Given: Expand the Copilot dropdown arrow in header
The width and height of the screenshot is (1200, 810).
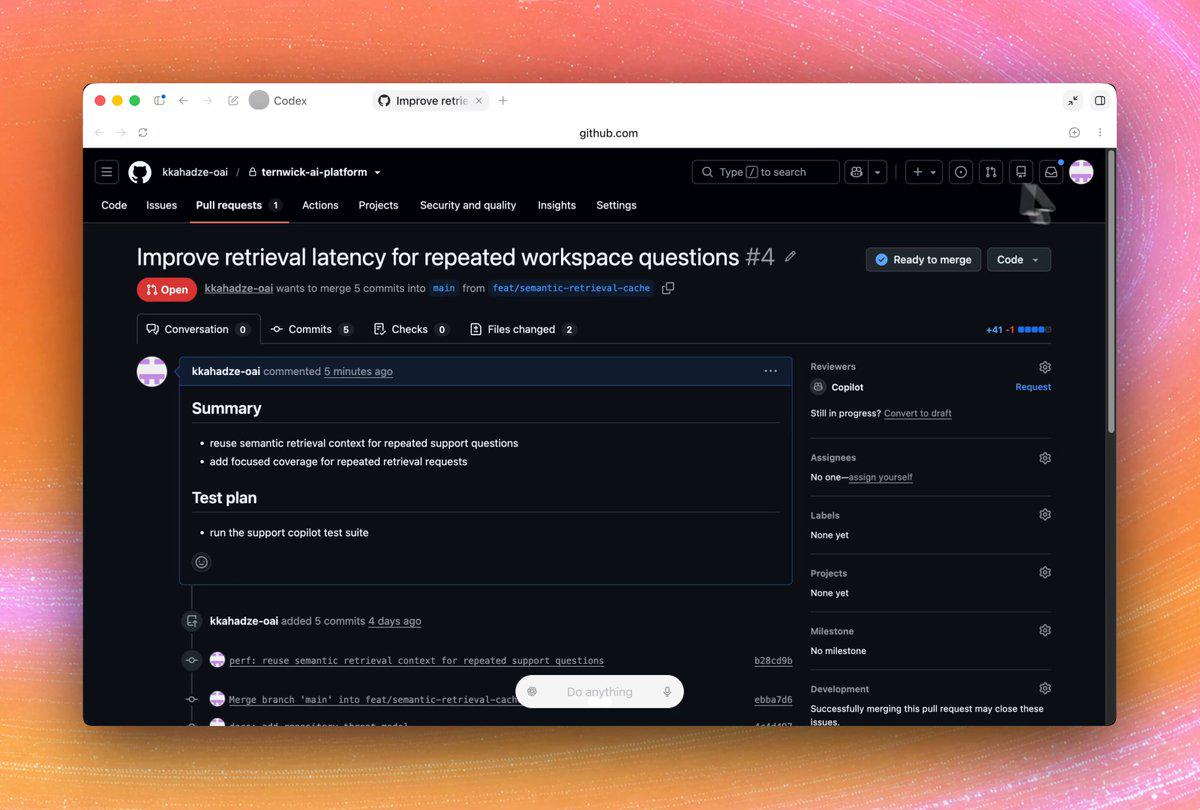Looking at the screenshot, I should coord(878,172).
